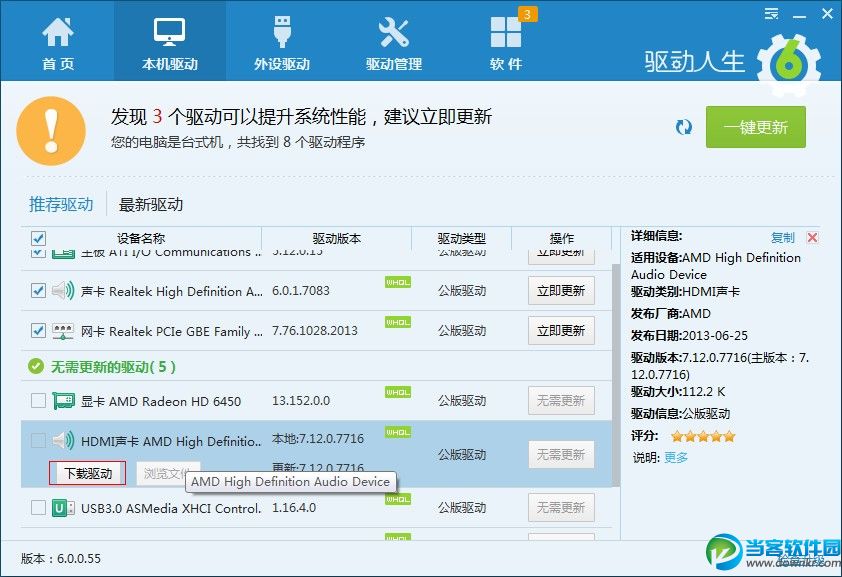Click WHQL badge on AMD Radeon row
The height and width of the screenshot is (577, 842).
pos(398,392)
